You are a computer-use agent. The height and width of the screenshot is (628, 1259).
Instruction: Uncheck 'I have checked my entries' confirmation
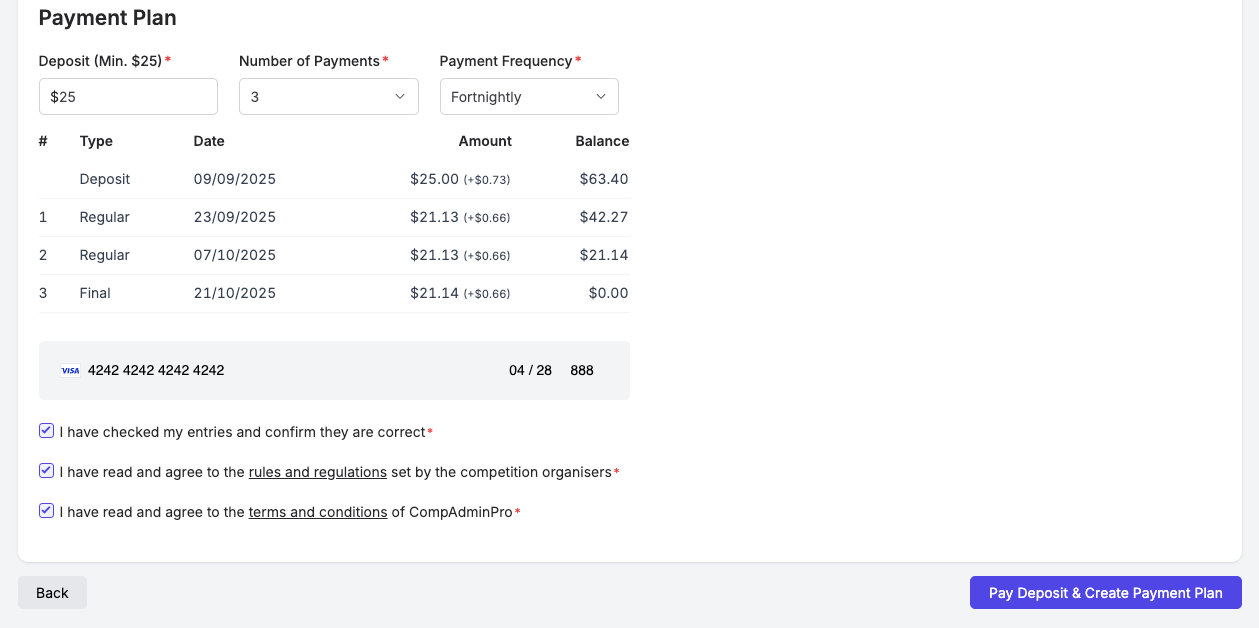[x=46, y=430]
